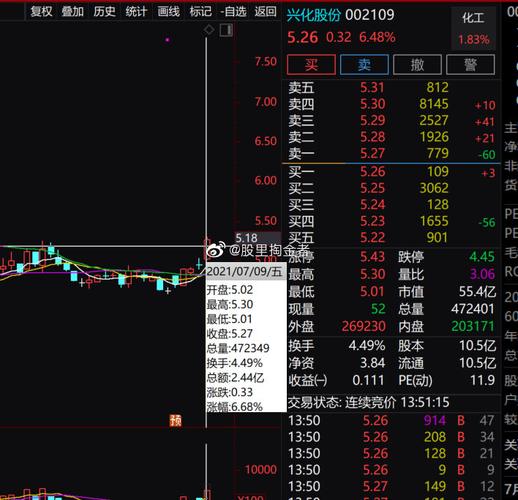Viewport: 518px width, 500px height.
Task: Select 买四 price 5.23
Action: pyautogui.click(x=372, y=221)
